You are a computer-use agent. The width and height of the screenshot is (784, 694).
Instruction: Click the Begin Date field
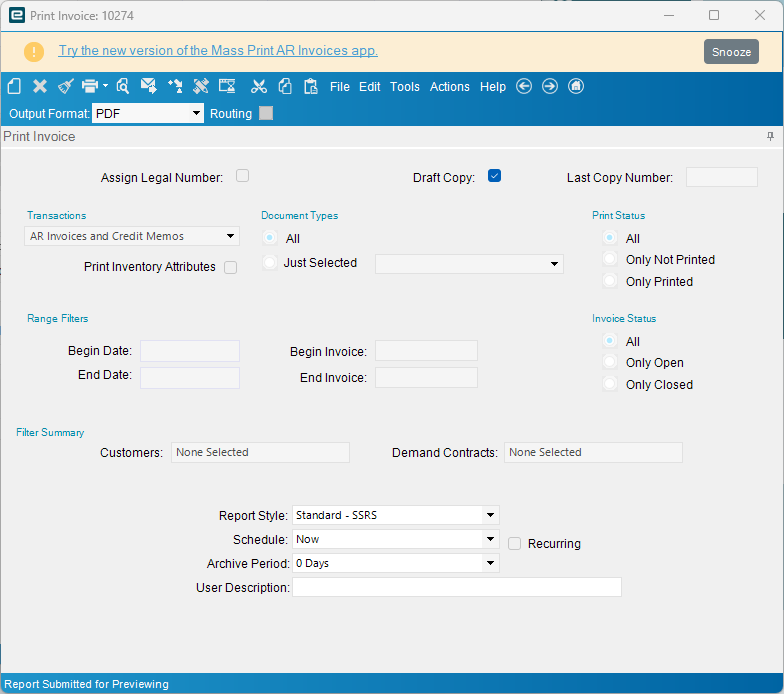click(190, 351)
